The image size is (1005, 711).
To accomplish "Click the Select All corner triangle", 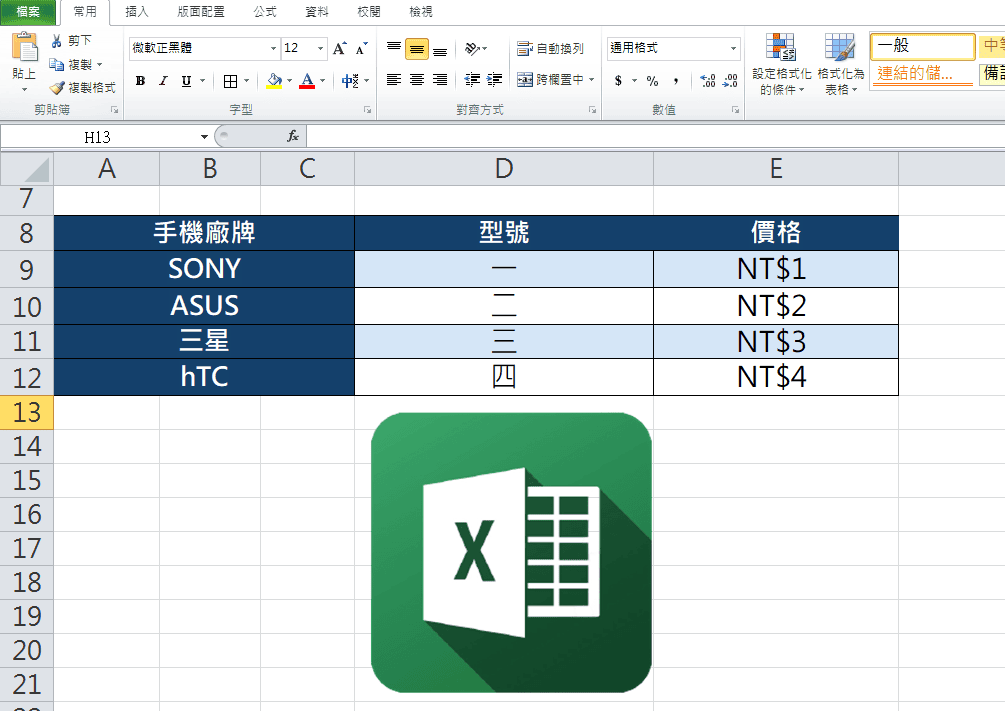I will pos(27,169).
